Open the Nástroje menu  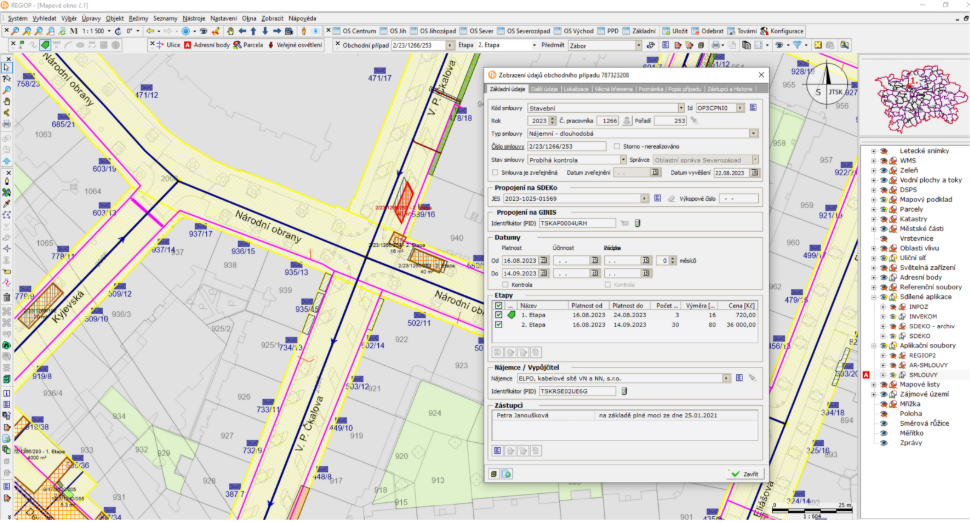pyautogui.click(x=194, y=18)
